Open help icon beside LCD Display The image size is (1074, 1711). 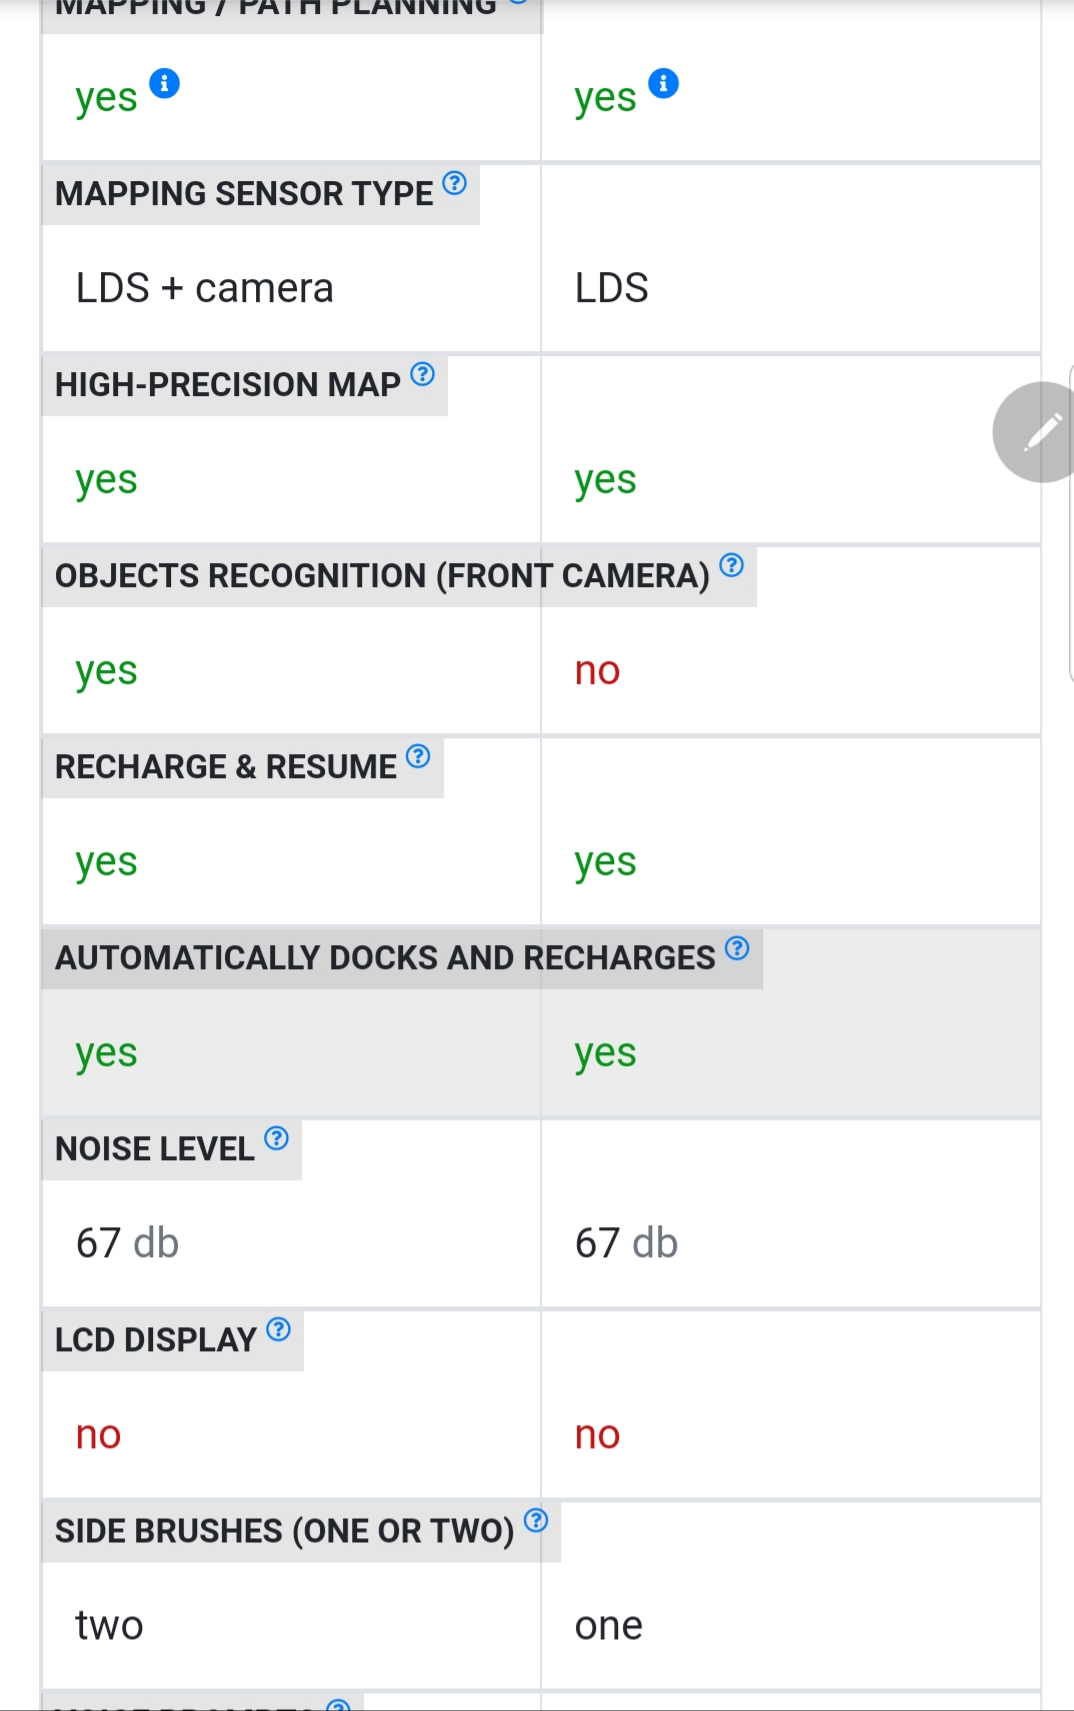coord(279,1329)
